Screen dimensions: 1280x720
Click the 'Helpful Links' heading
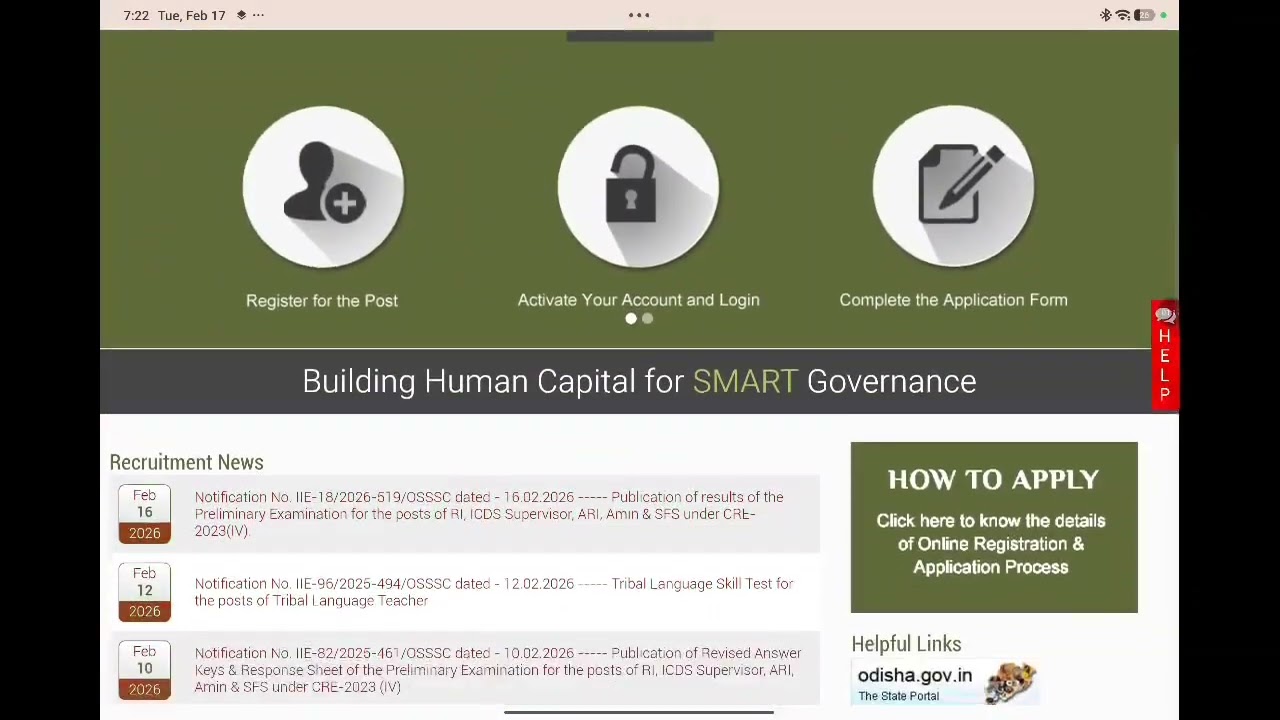906,644
